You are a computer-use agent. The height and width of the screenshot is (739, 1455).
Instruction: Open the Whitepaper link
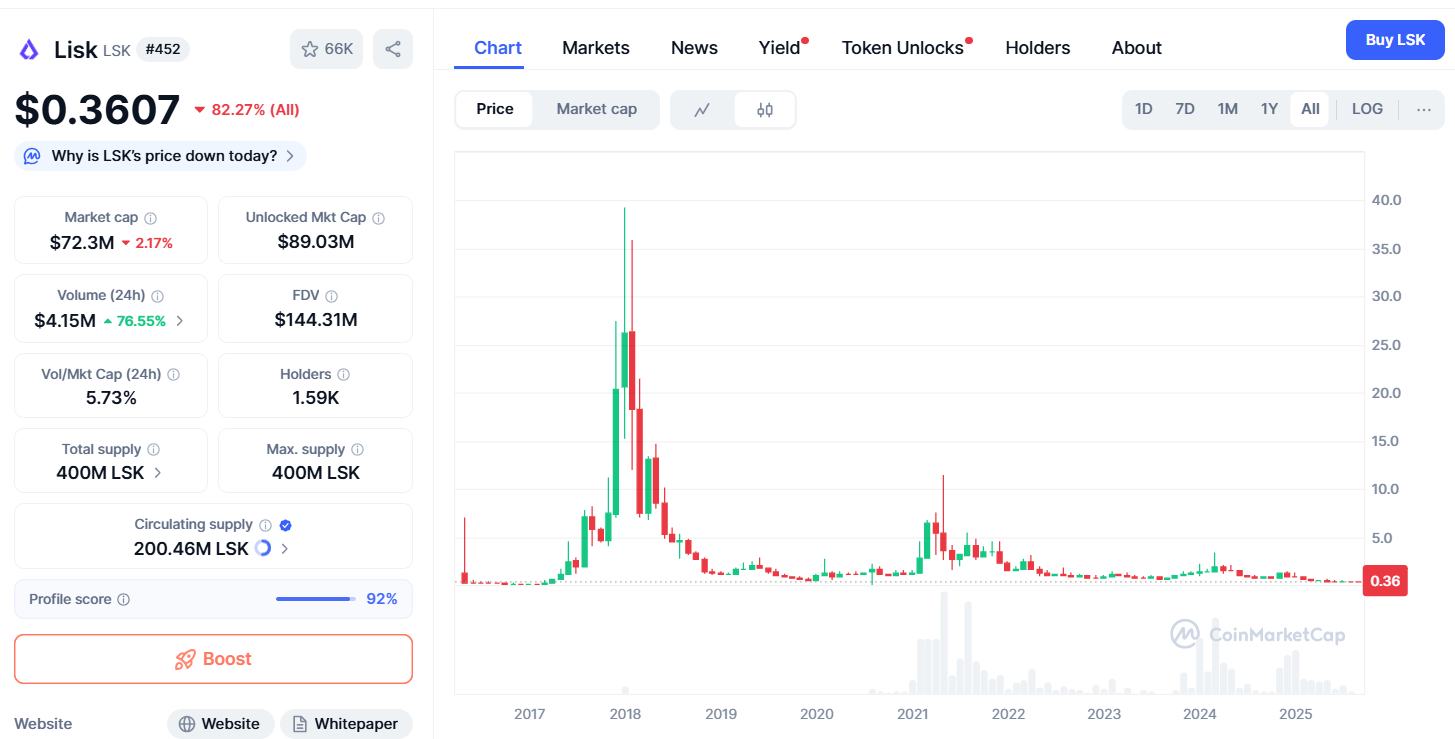tap(346, 724)
